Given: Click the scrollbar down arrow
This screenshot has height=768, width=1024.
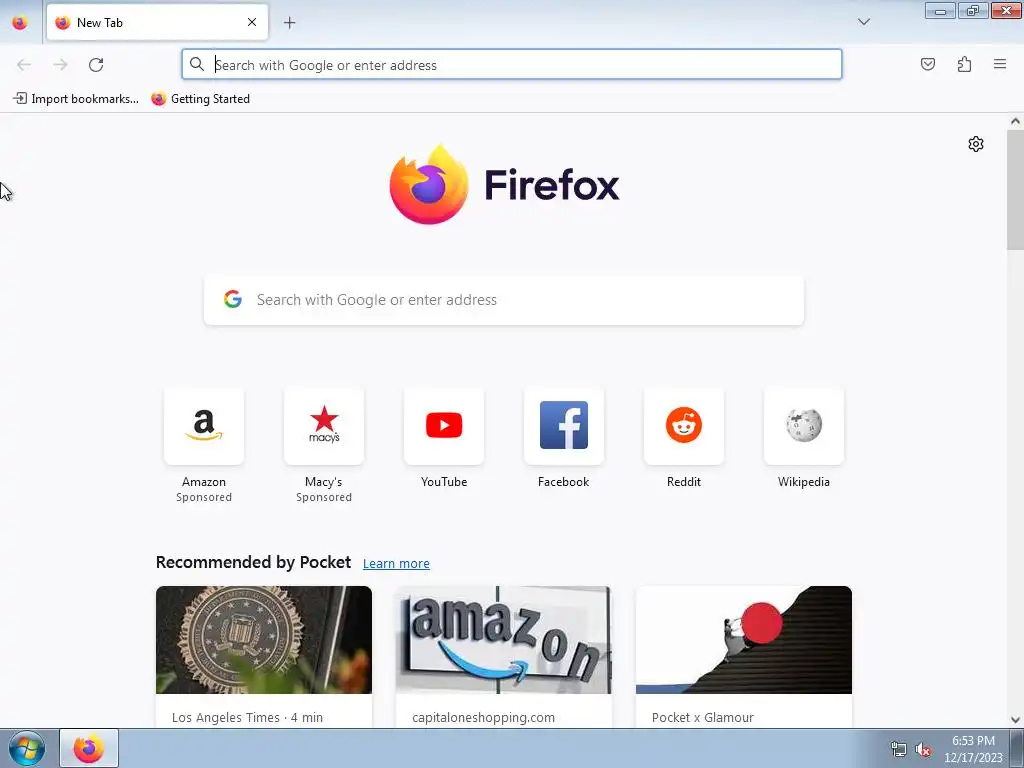Looking at the screenshot, I should coord(1015,720).
